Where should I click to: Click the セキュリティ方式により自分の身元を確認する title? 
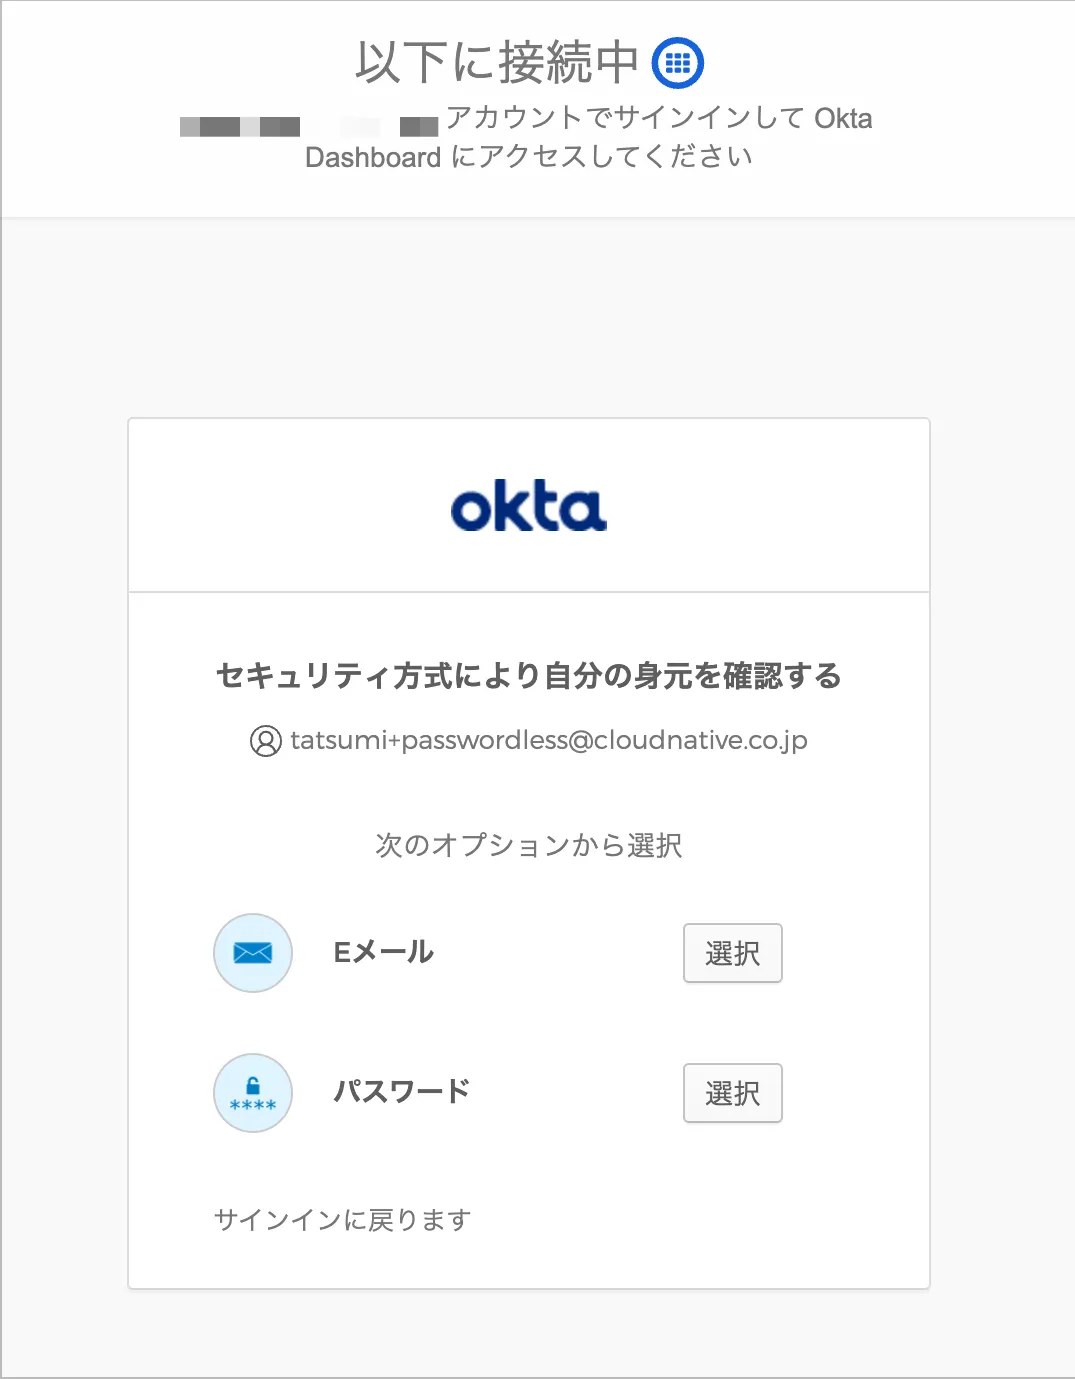point(529,676)
